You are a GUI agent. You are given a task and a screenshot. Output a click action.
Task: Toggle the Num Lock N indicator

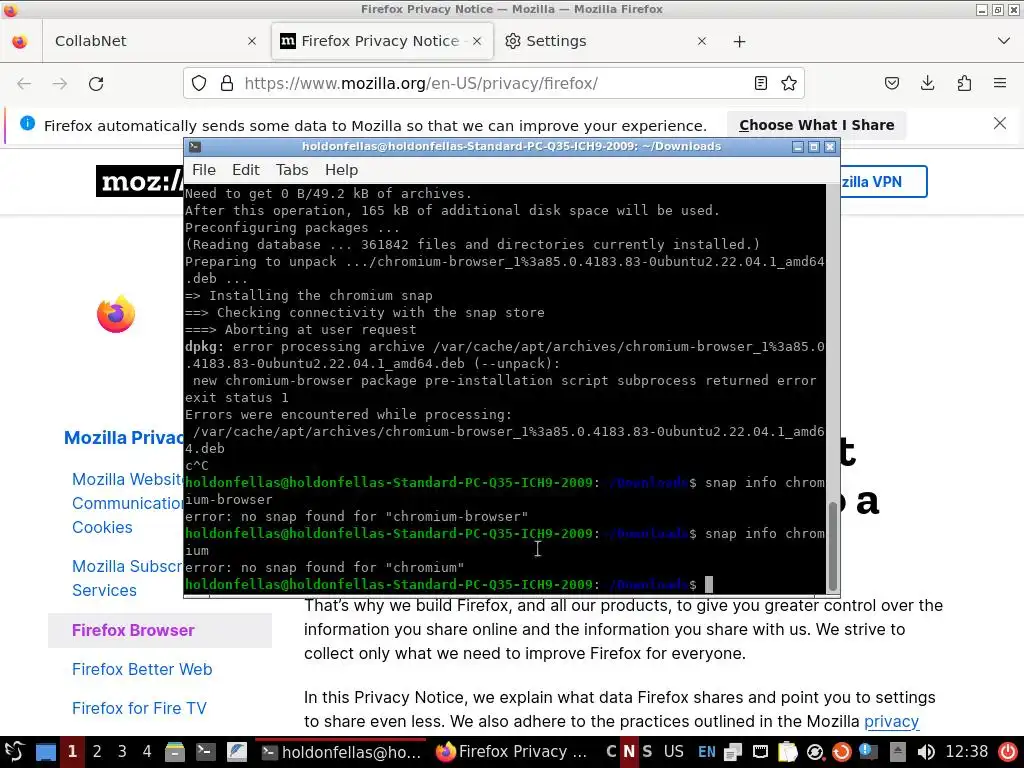coord(629,752)
